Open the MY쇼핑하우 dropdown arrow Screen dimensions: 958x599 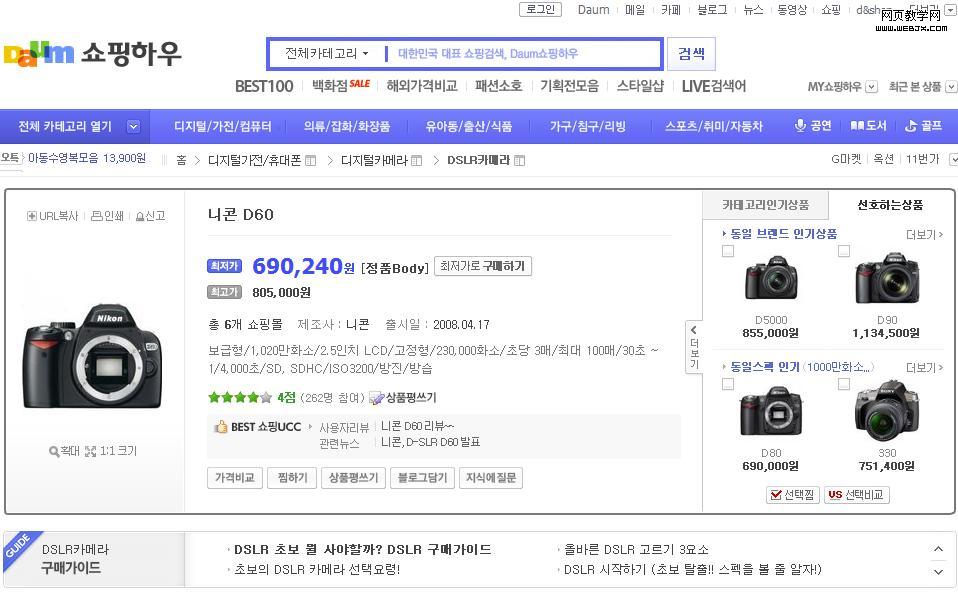[x=871, y=87]
